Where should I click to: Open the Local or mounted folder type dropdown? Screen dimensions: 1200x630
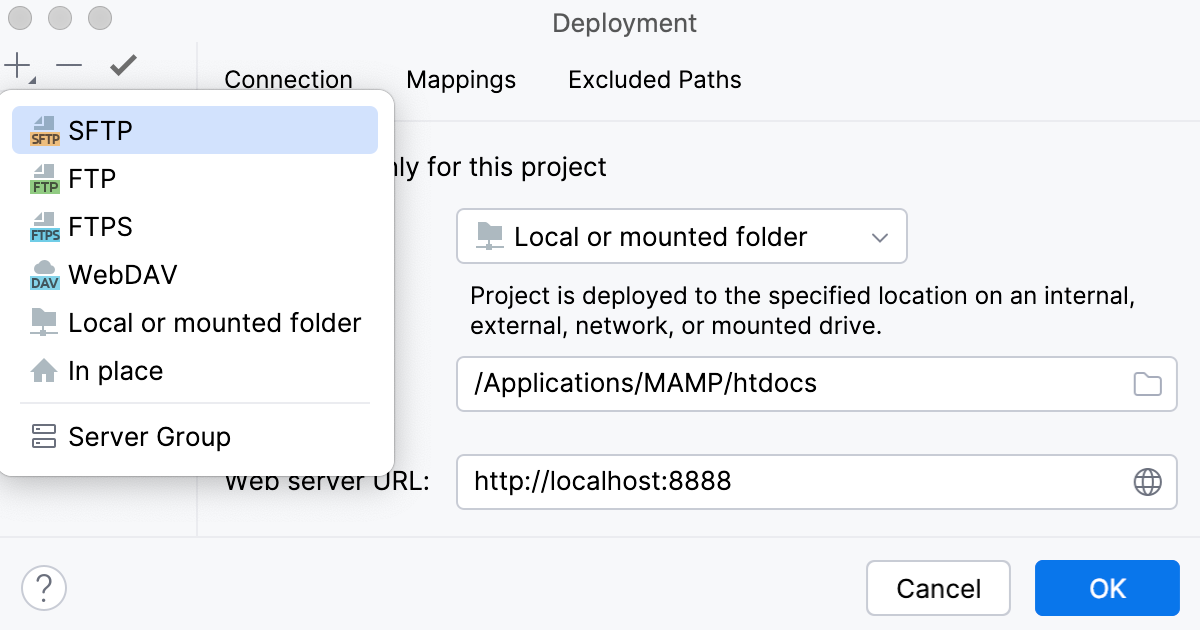[879, 236]
